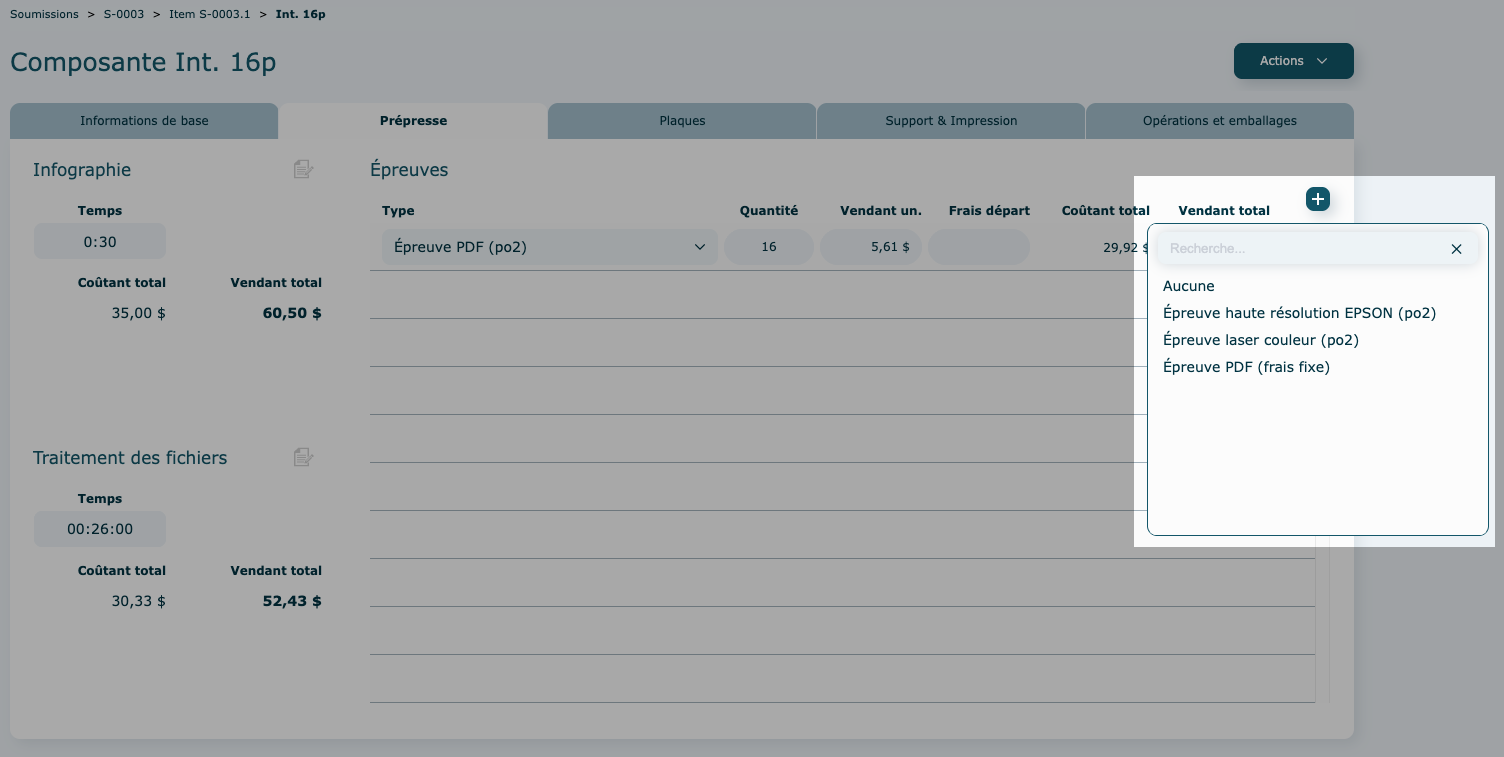Open the Opérations et emballages tab
1504x757 pixels.
[1219, 121]
